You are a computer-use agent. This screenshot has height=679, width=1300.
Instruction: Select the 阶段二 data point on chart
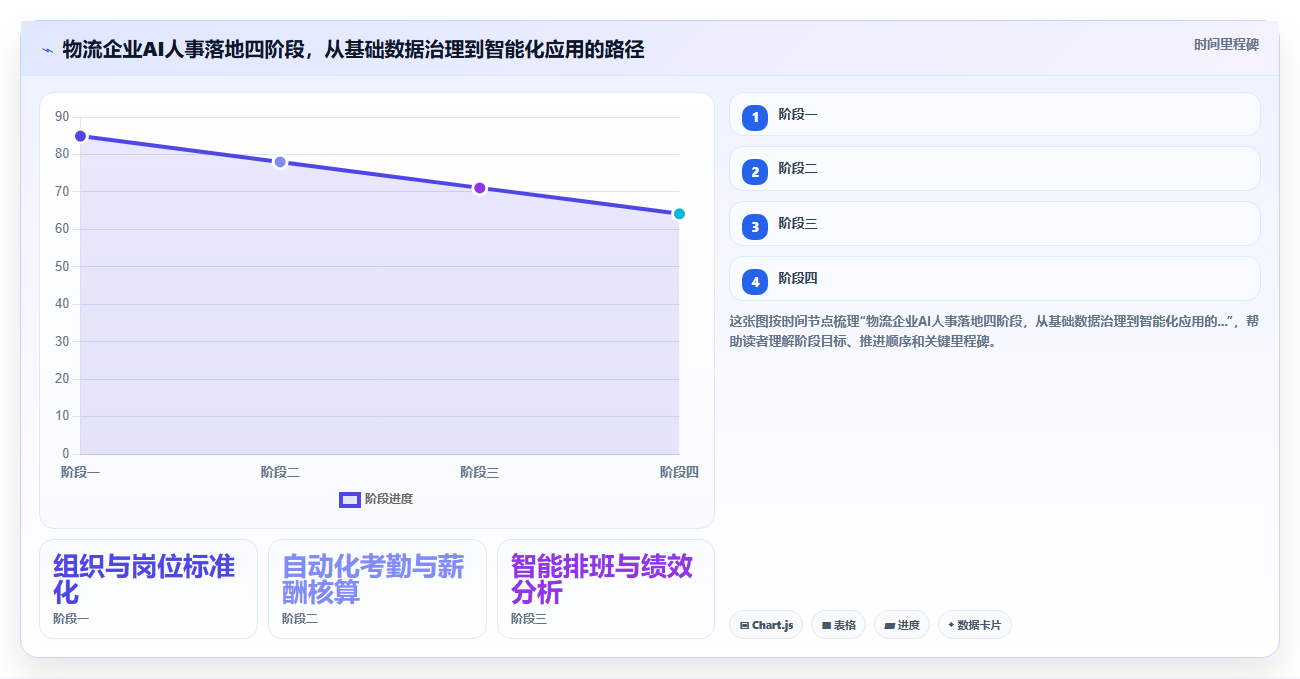[x=280, y=162]
